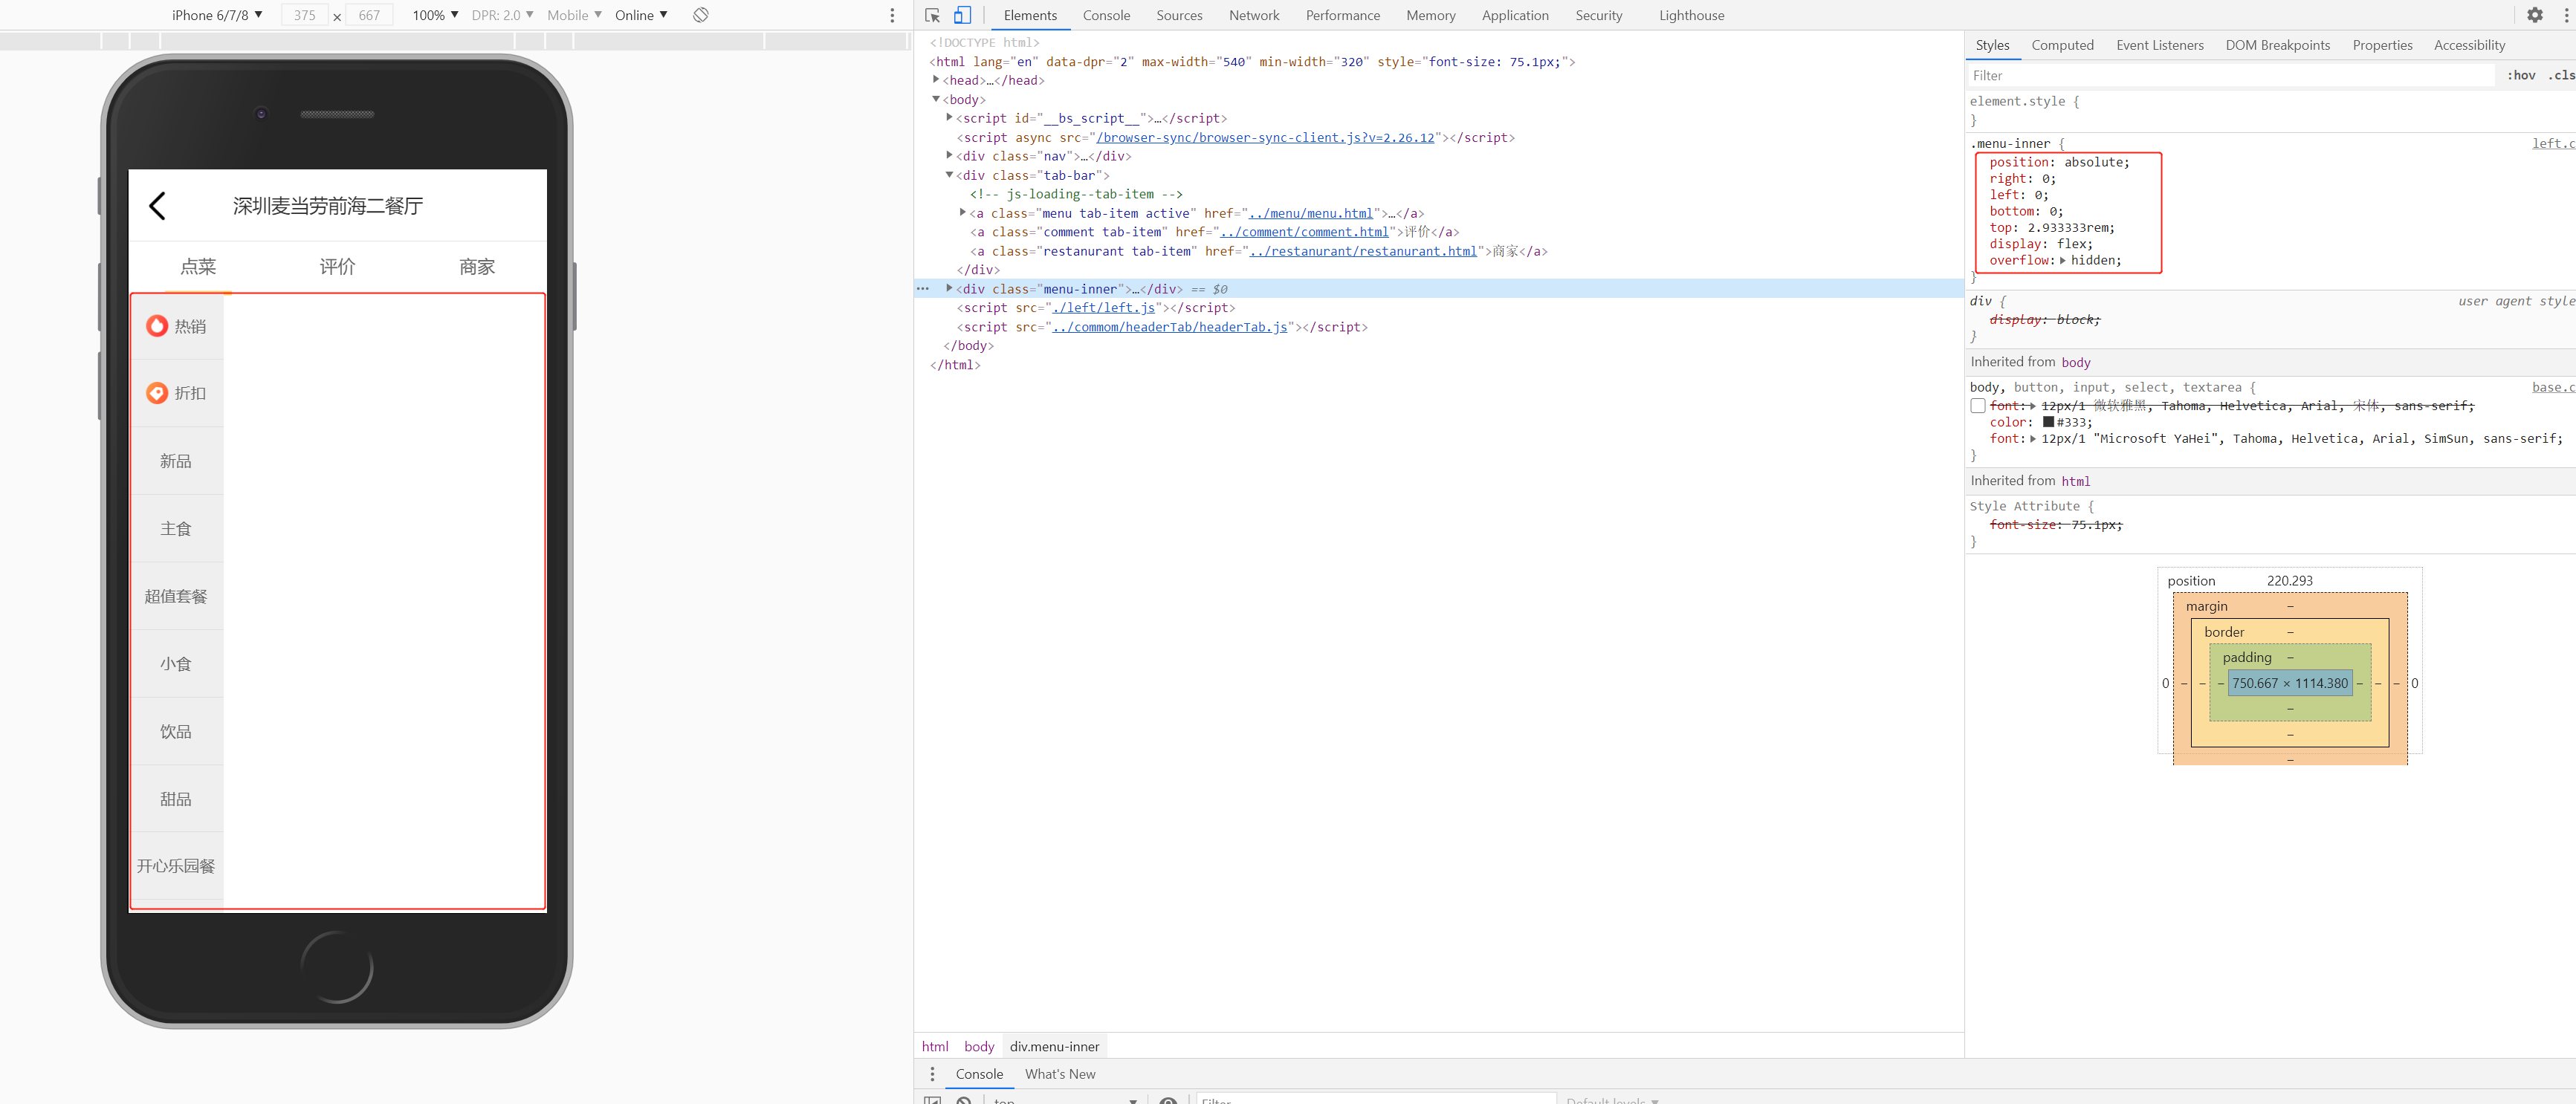Collapse the body element node
Viewport: 2576px width, 1104px height.
click(x=936, y=99)
